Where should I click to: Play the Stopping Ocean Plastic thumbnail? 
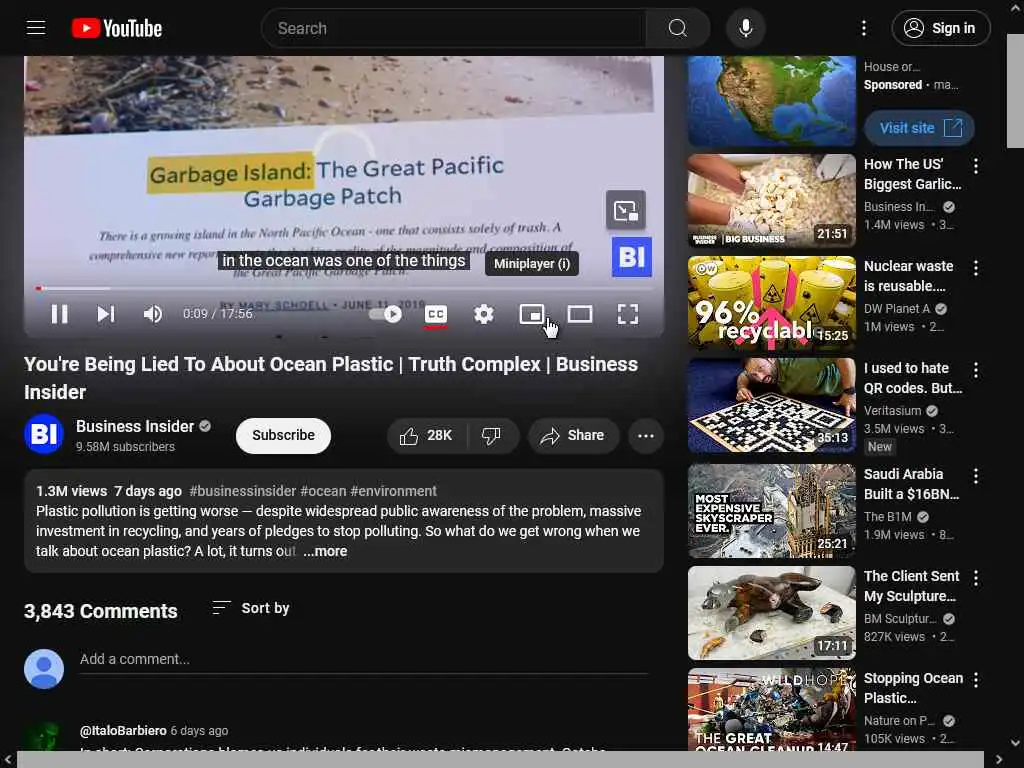click(771, 709)
